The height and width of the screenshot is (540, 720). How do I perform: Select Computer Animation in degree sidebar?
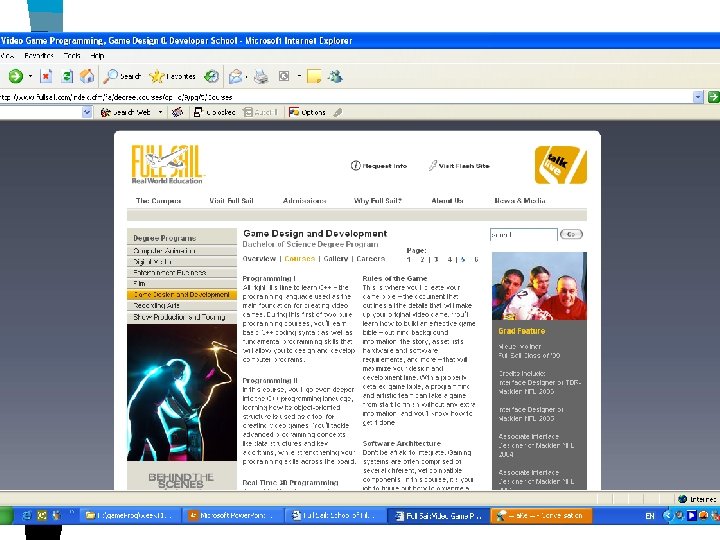(x=182, y=251)
